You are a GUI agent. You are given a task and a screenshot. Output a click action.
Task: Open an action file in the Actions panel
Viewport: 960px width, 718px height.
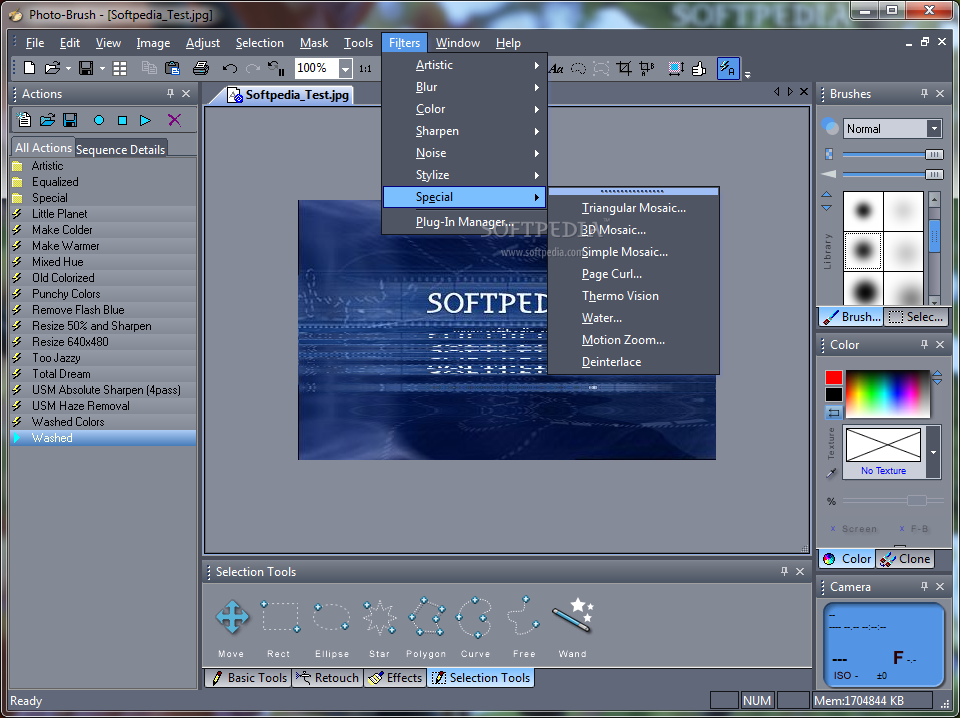(48, 120)
